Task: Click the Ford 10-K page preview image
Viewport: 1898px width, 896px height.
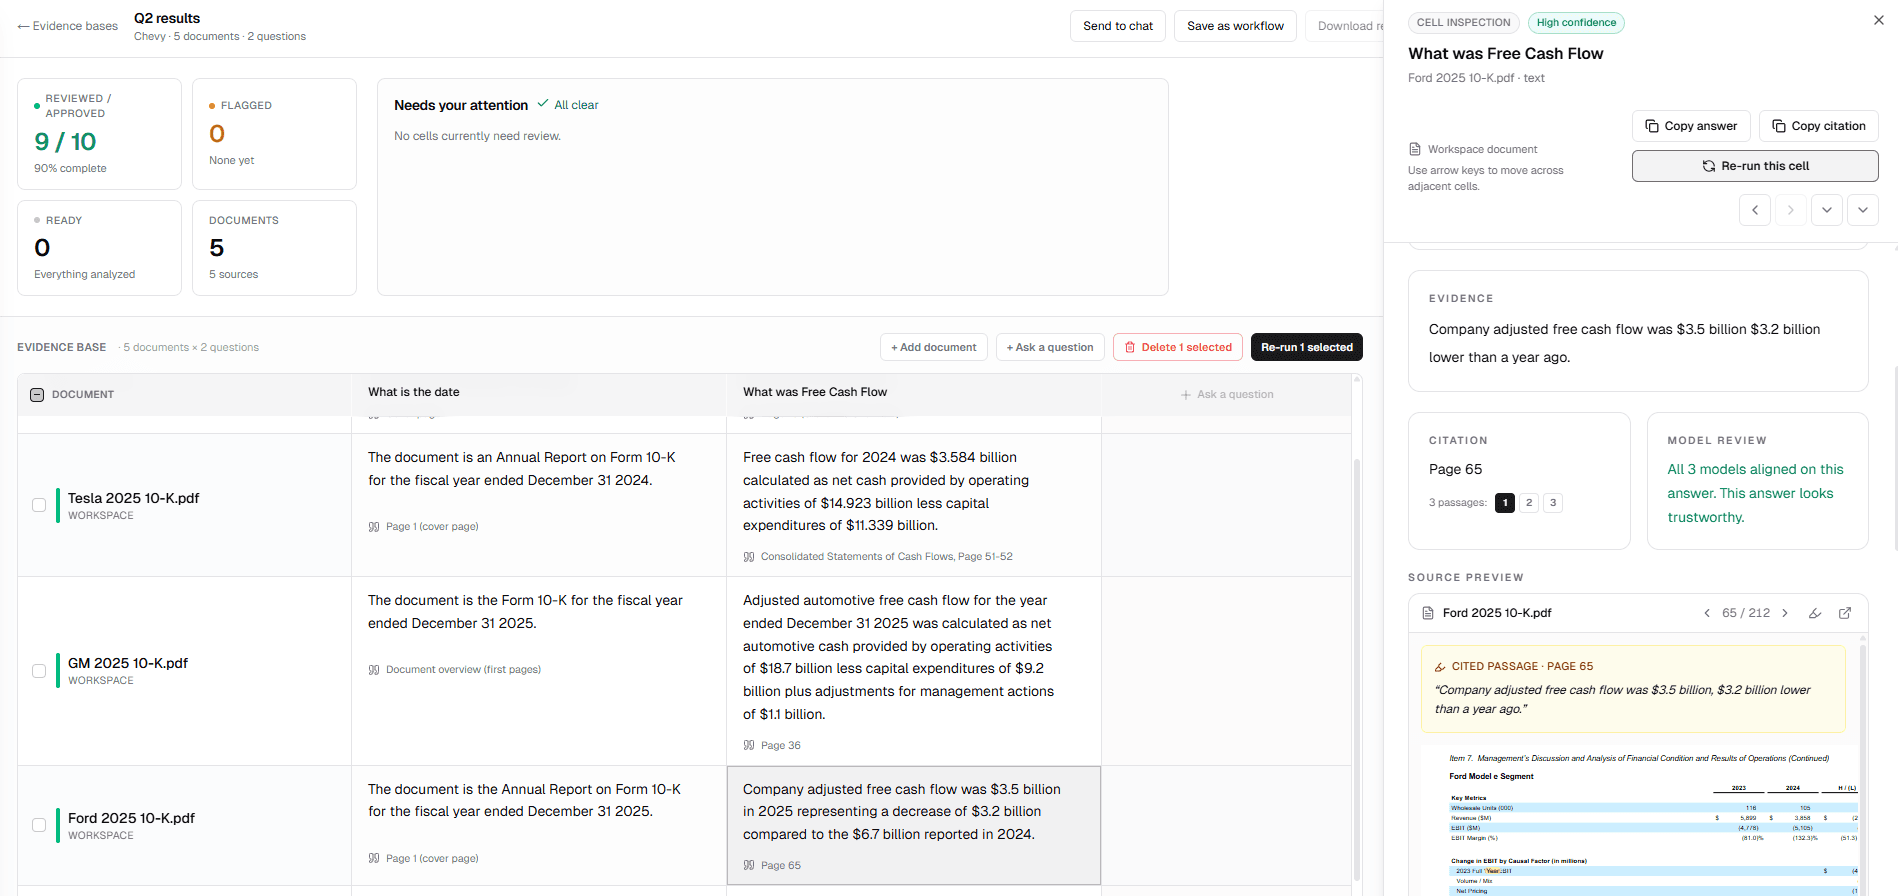Action: coord(1639,820)
